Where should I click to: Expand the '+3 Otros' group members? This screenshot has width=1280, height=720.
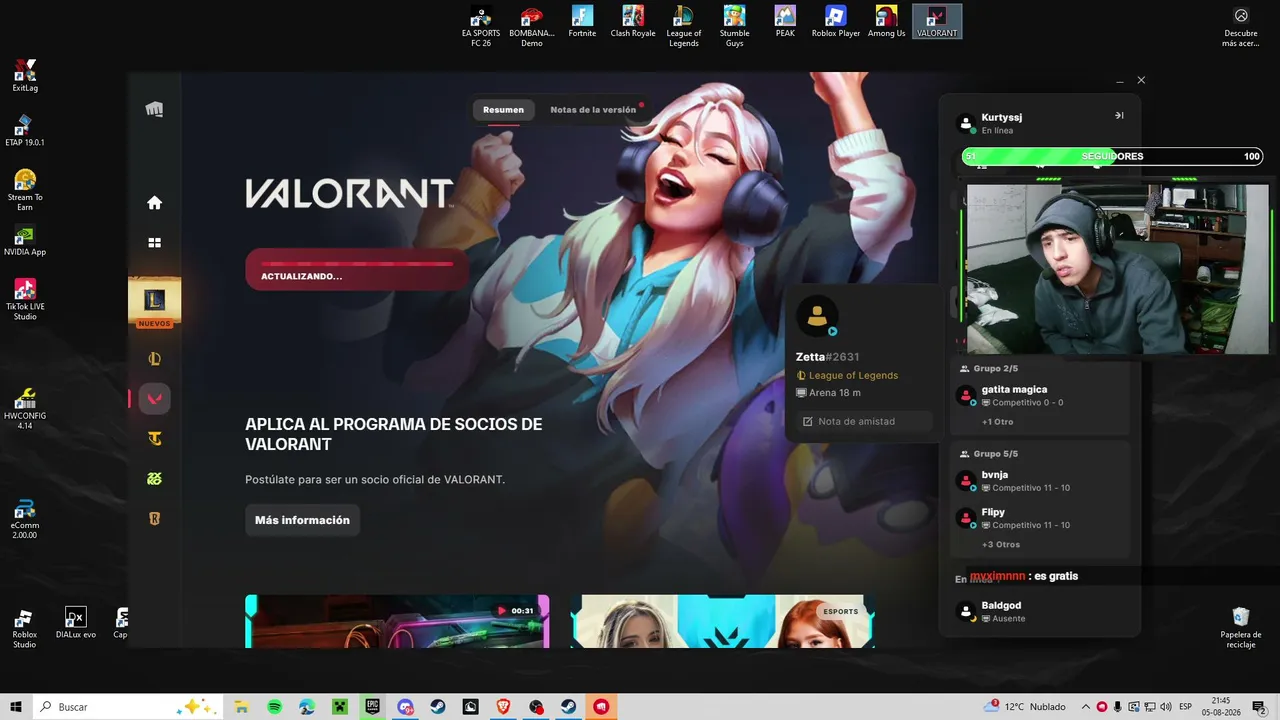pyautogui.click(x=1000, y=545)
